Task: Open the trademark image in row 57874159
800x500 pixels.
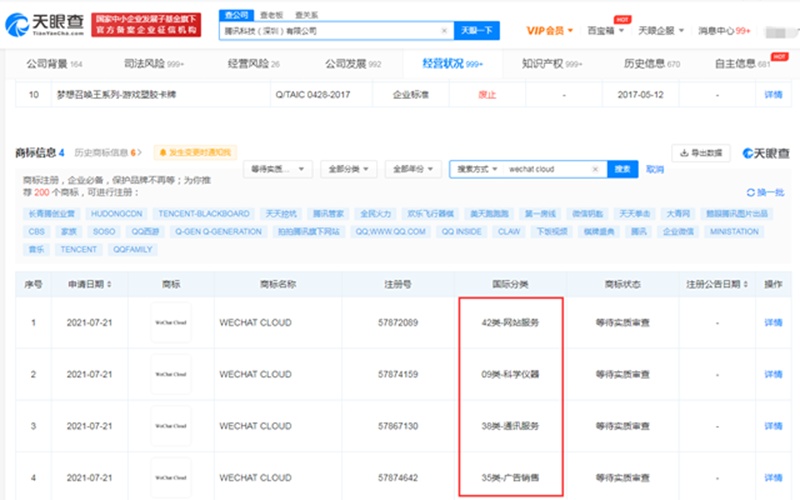Action: point(171,374)
